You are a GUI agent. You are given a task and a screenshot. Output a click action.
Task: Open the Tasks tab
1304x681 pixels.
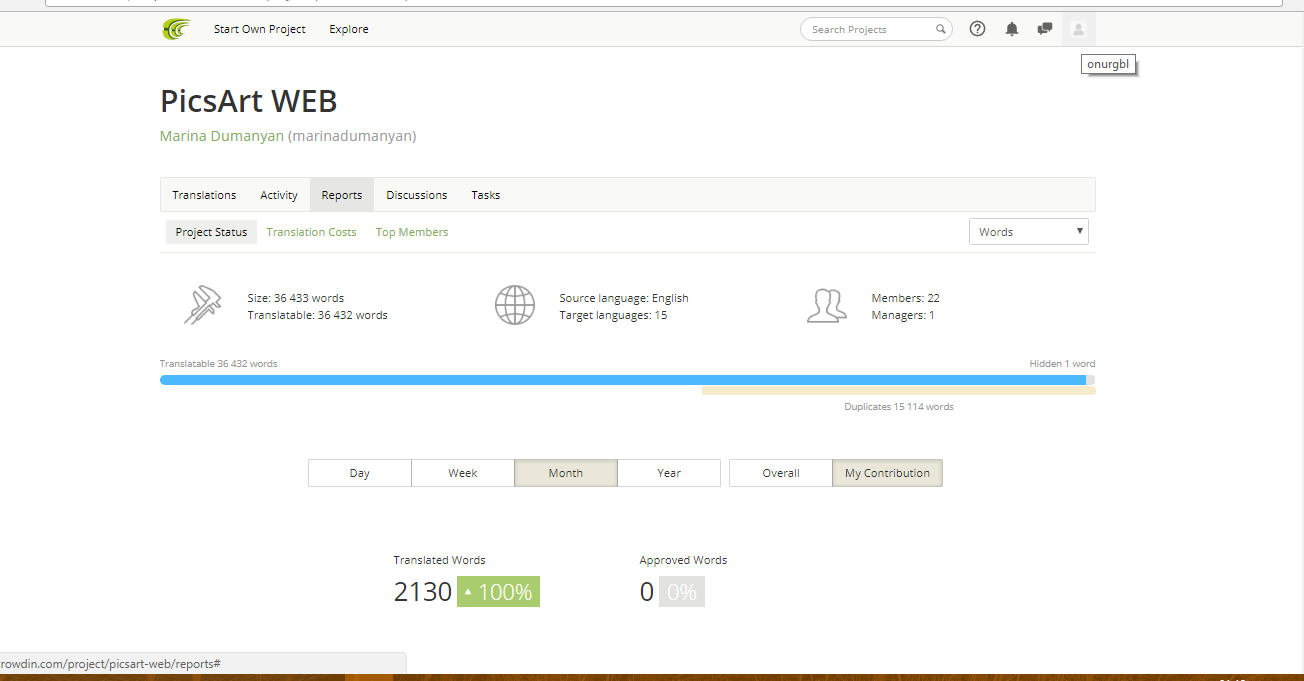(x=486, y=195)
